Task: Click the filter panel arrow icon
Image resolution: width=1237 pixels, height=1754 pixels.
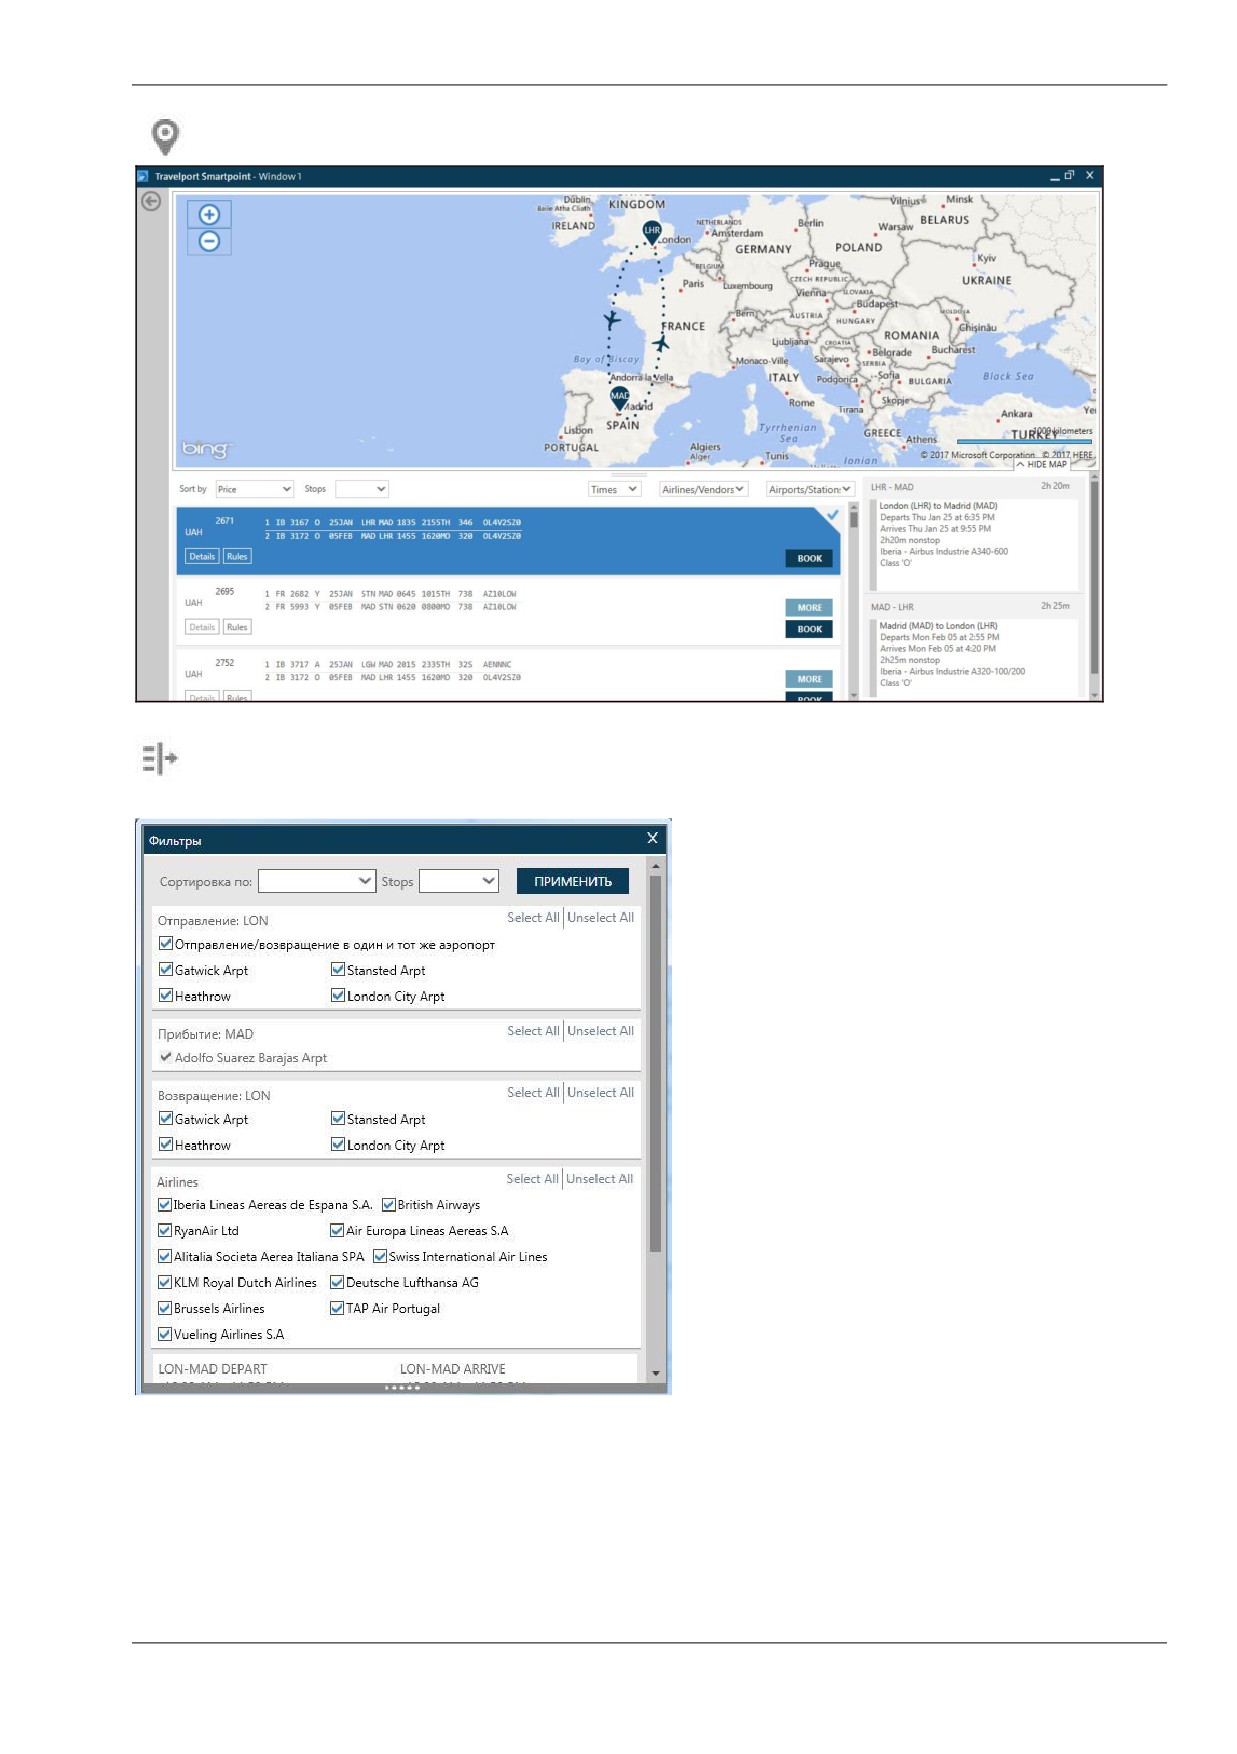Action: (160, 758)
